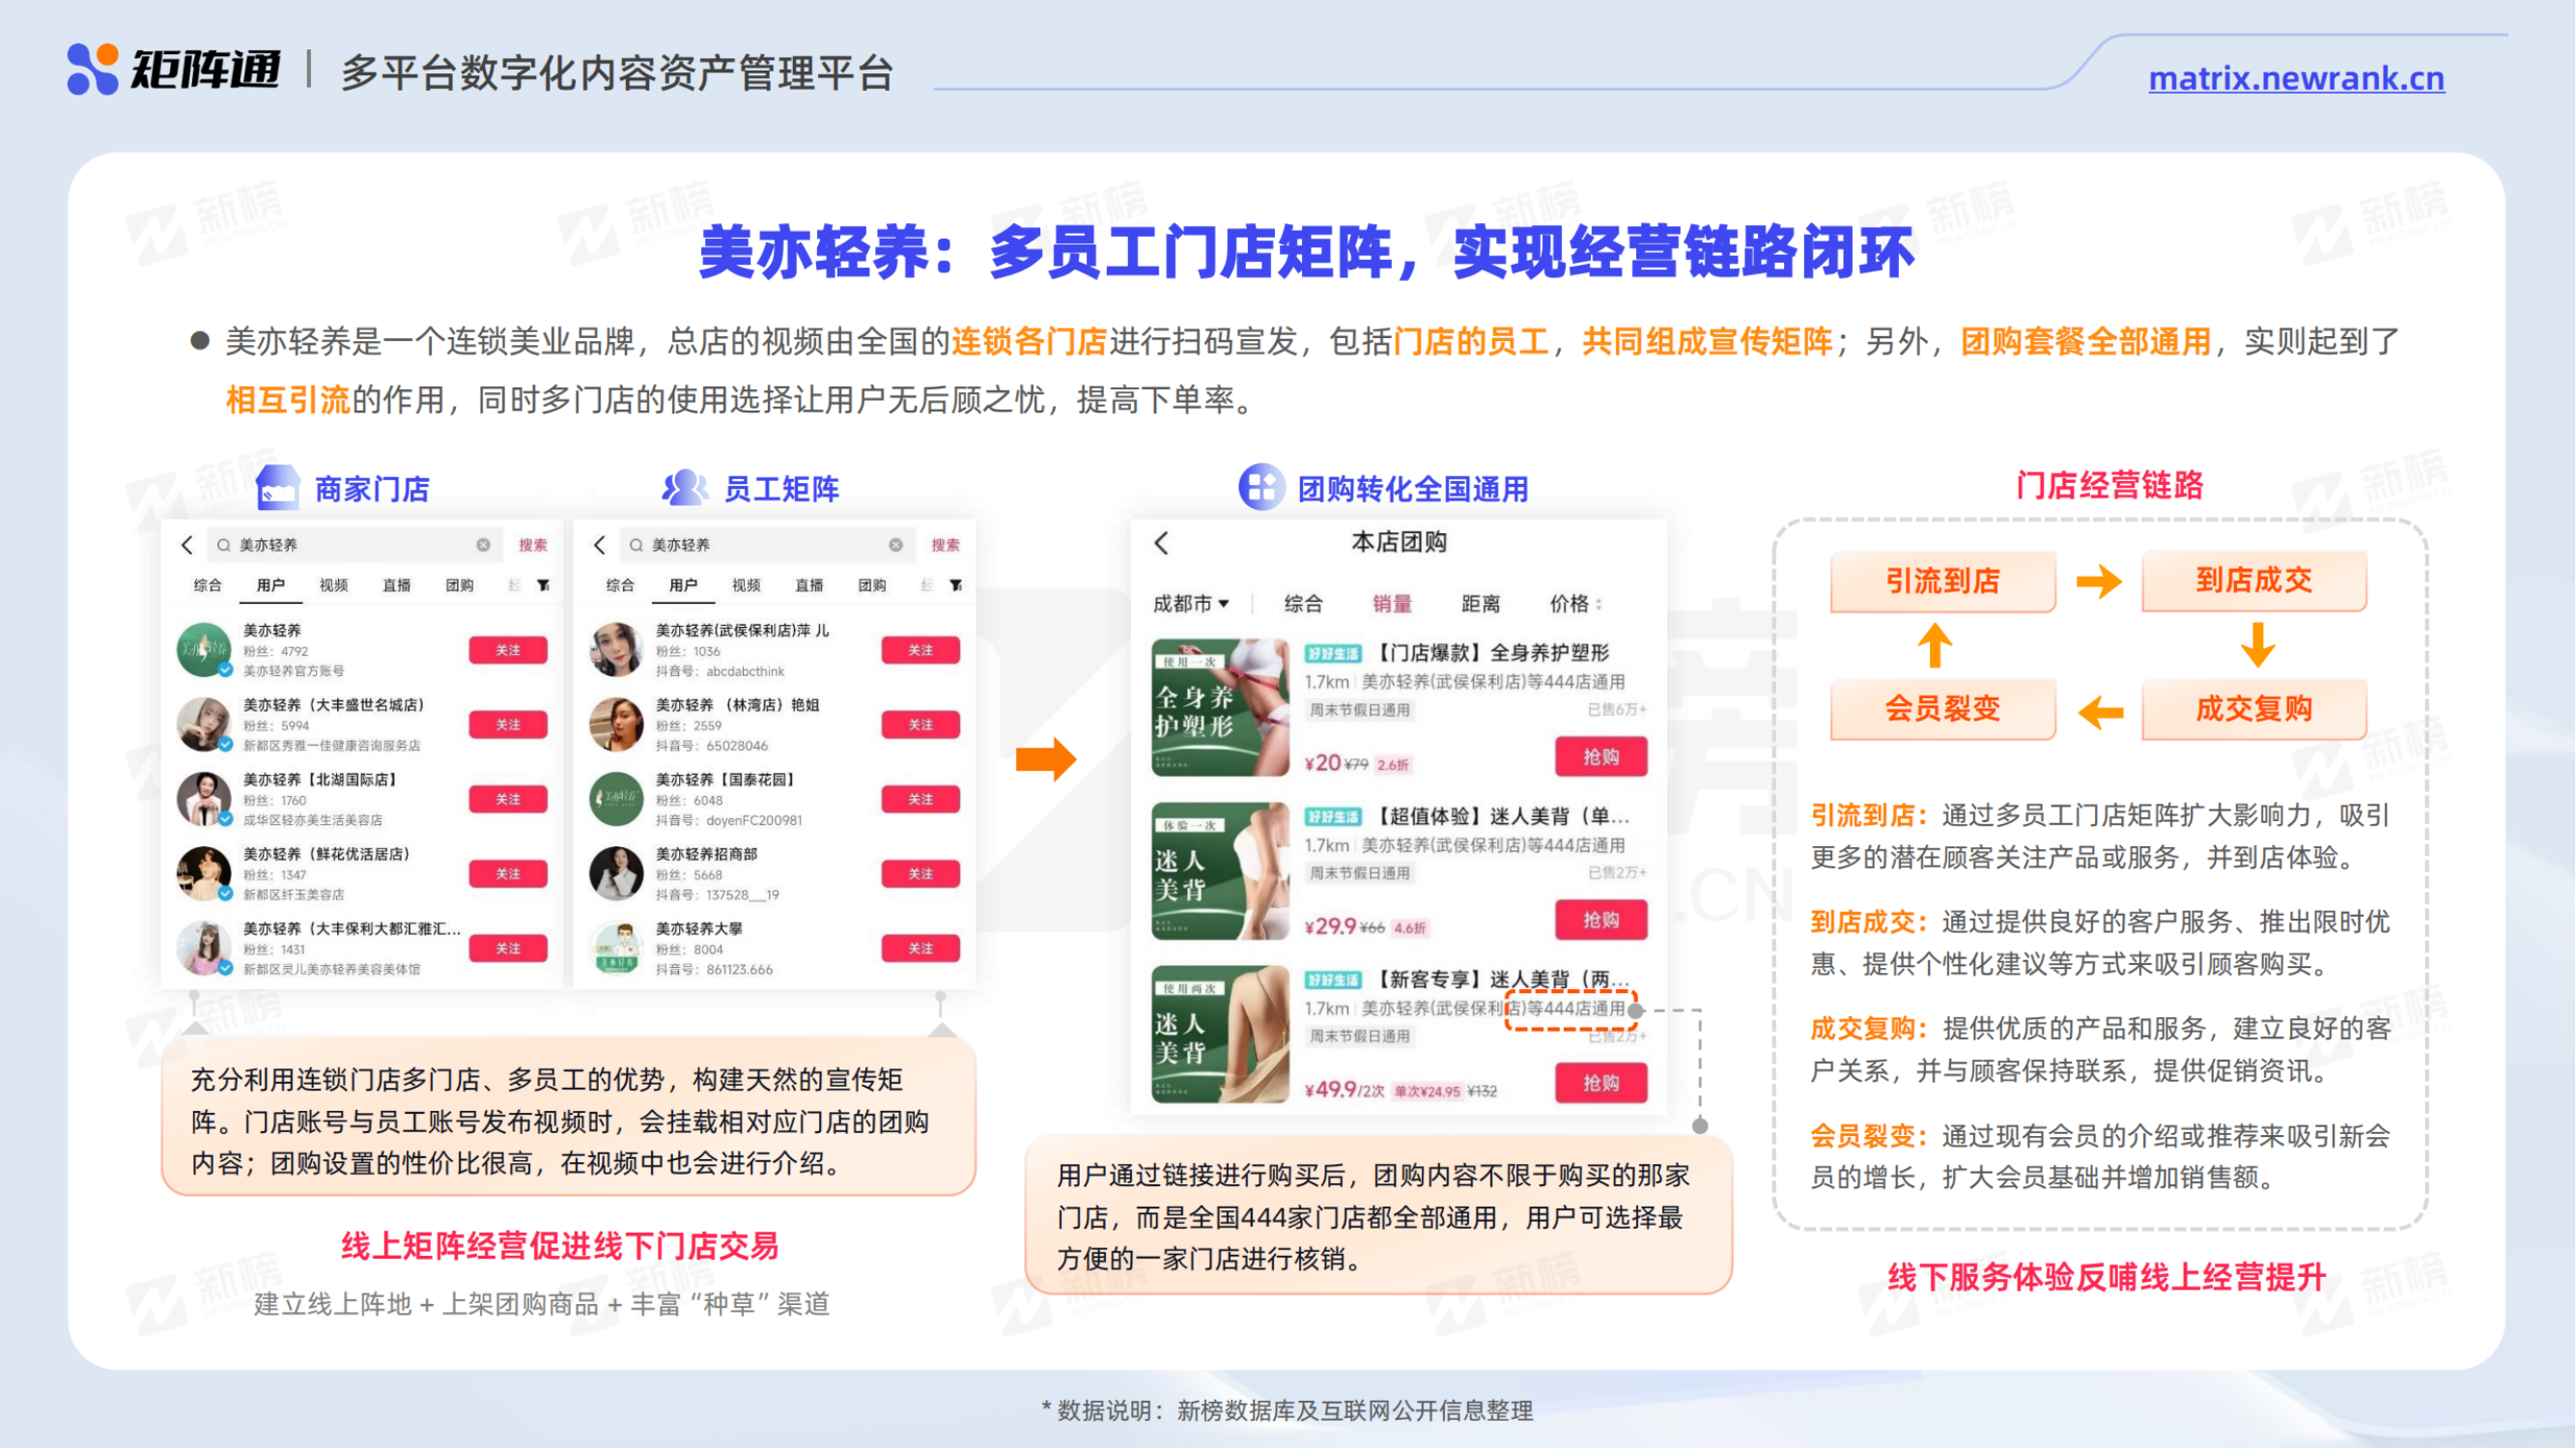The height and width of the screenshot is (1449, 2576).
Task: Click the 到店成交 box
Action: 2255,581
